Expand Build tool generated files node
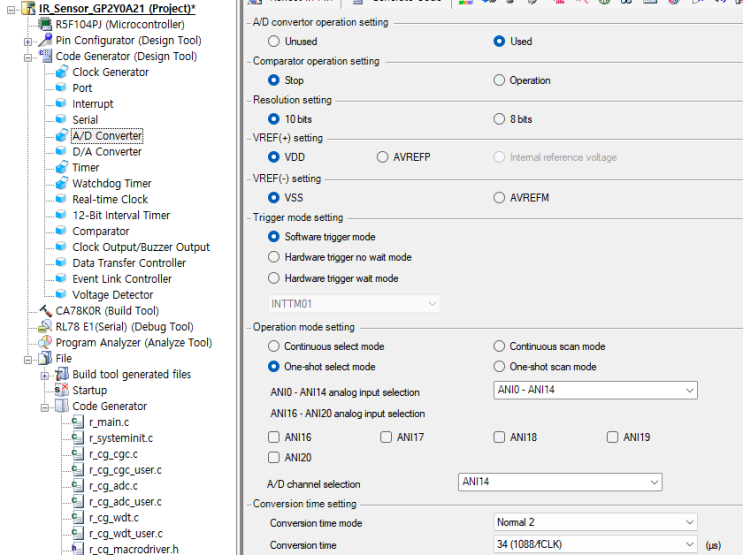 (x=45, y=375)
